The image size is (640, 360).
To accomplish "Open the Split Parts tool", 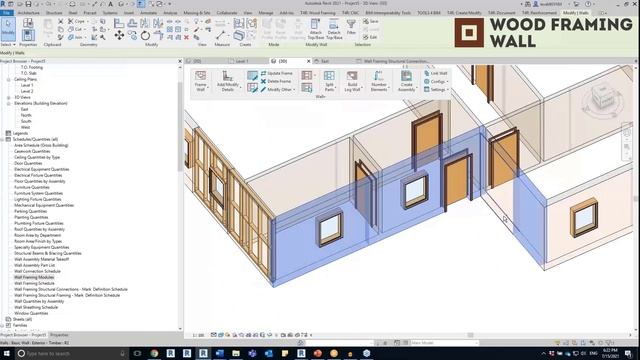I will (x=329, y=81).
